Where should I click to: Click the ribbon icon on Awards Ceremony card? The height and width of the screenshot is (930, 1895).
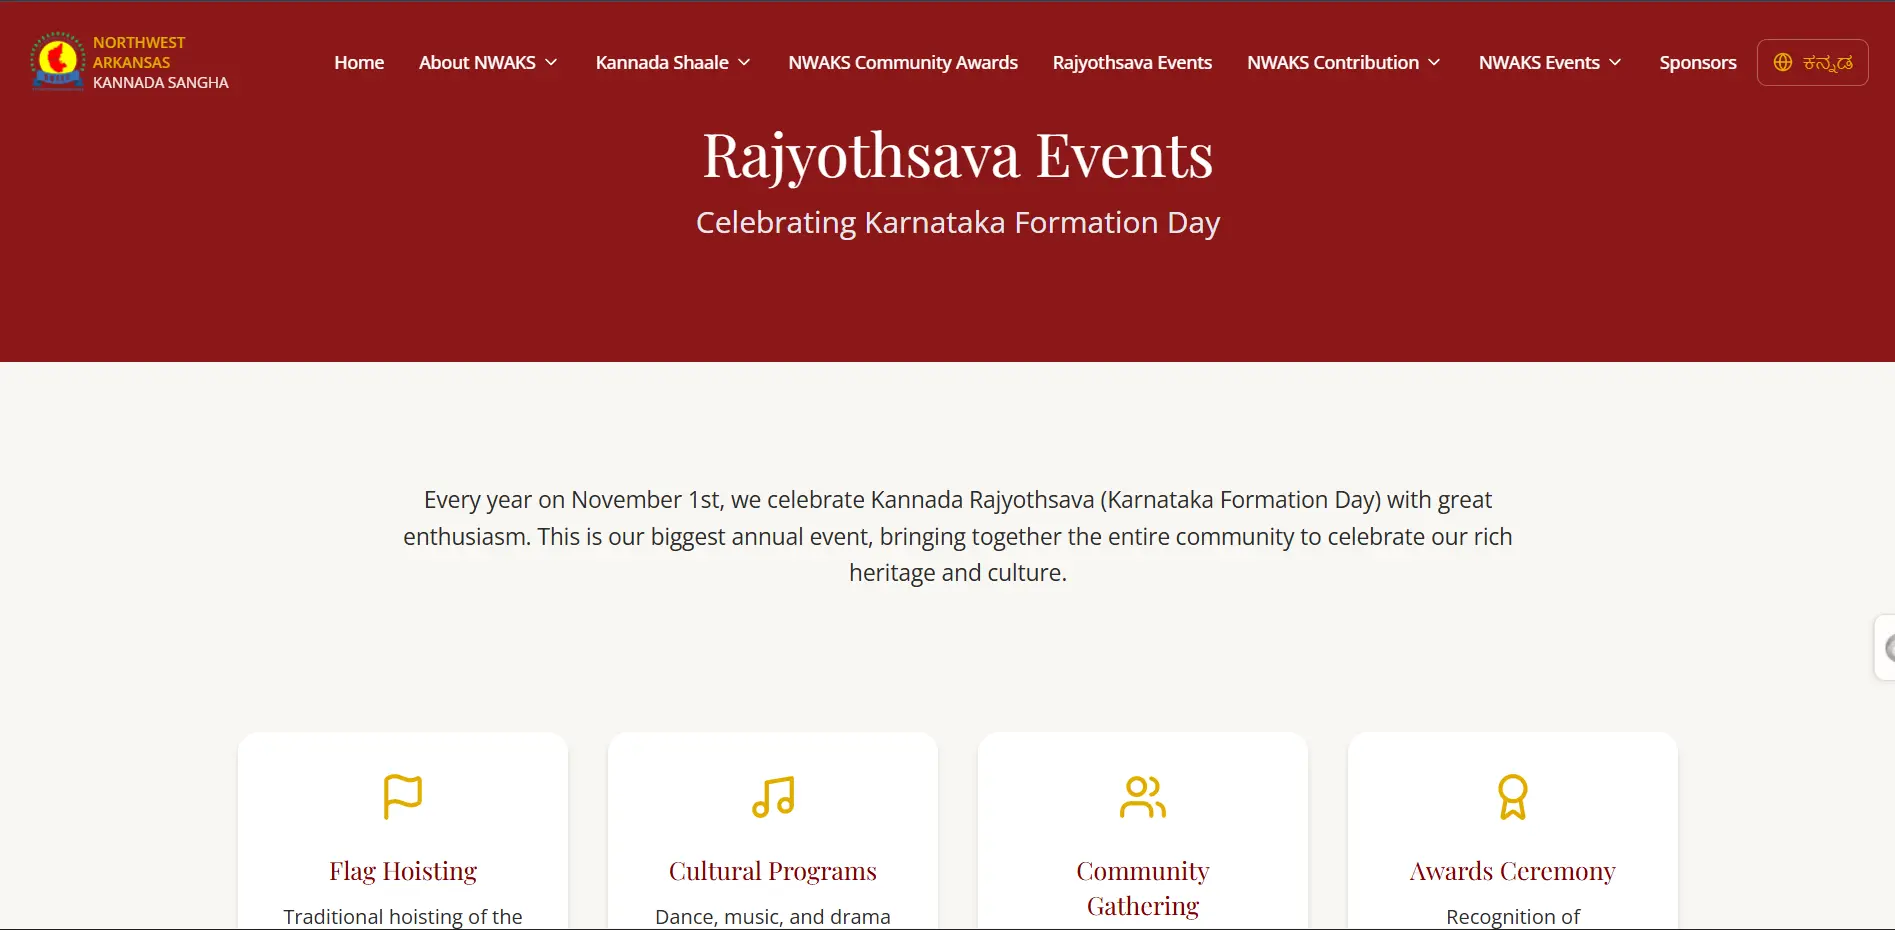tap(1512, 795)
